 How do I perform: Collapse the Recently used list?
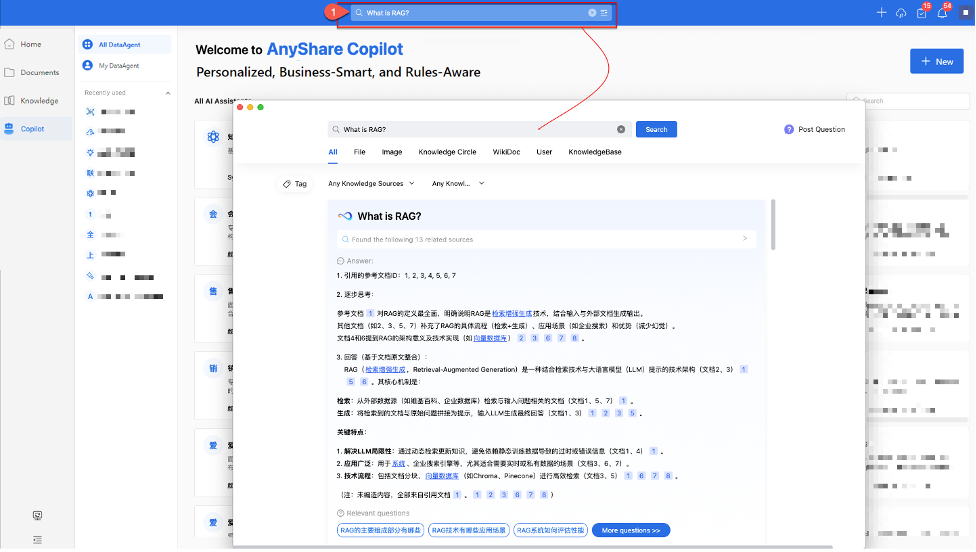click(167, 93)
